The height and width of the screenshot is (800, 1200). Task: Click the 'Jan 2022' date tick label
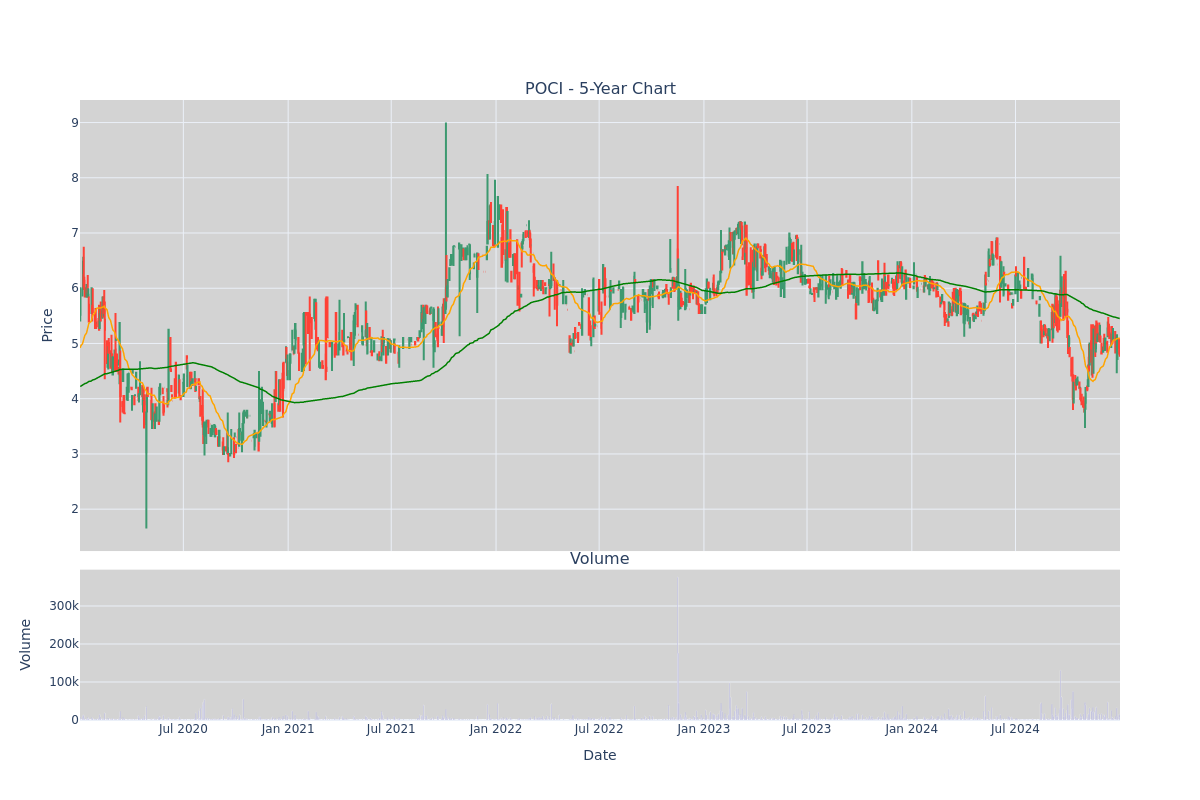[496, 729]
